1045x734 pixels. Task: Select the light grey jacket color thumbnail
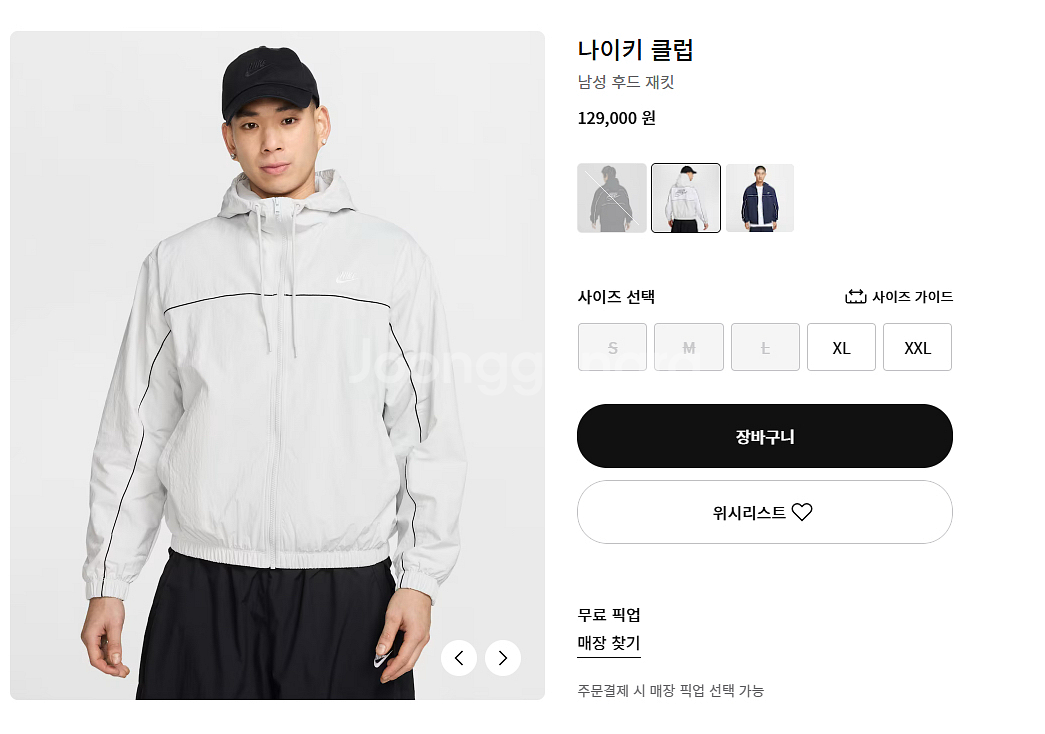686,198
